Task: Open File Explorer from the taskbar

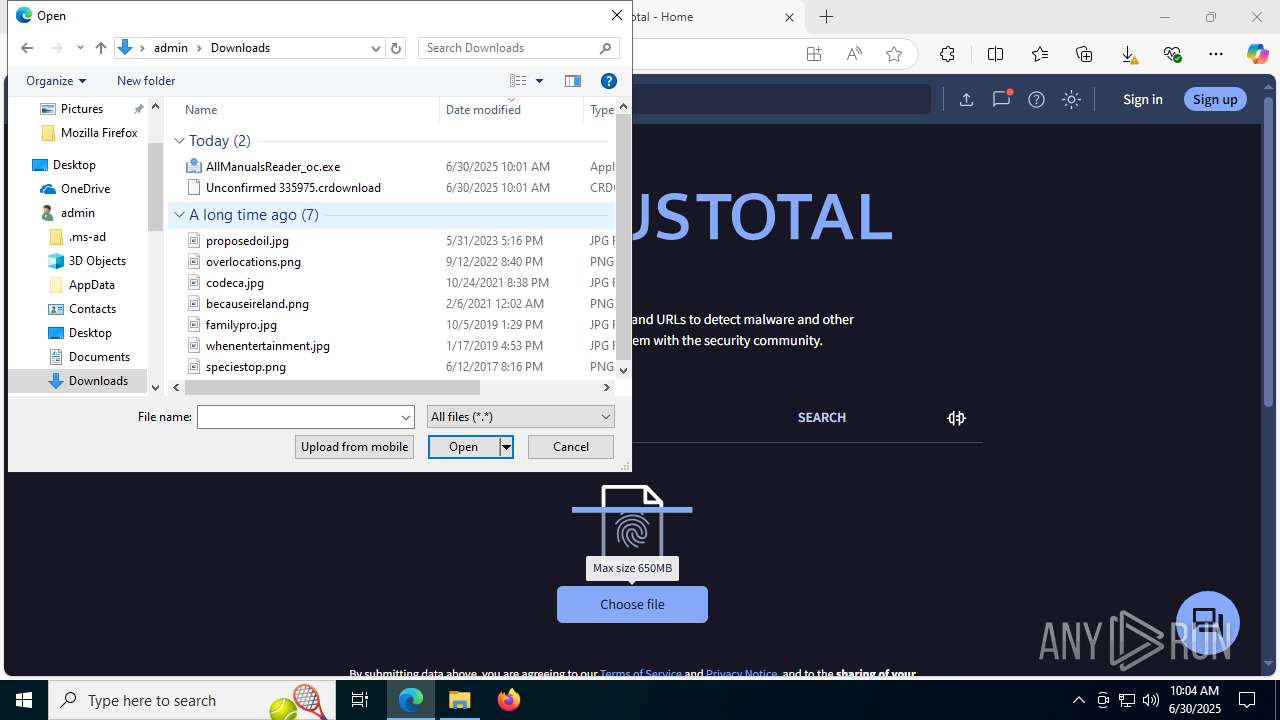Action: pyautogui.click(x=459, y=700)
